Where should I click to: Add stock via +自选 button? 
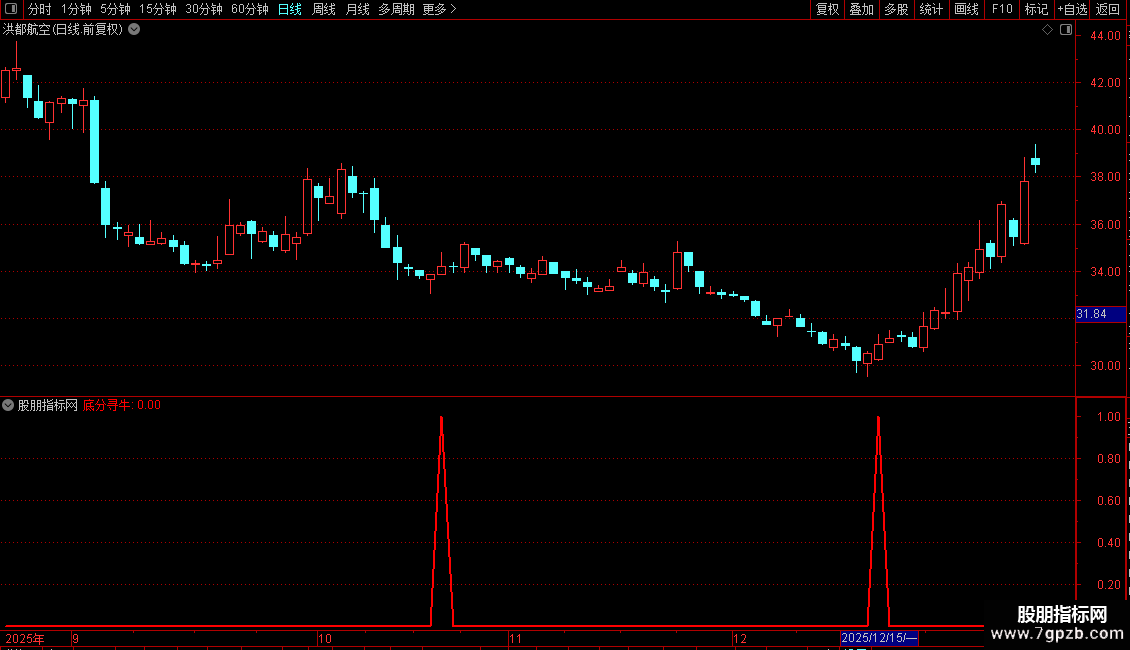click(x=1072, y=9)
